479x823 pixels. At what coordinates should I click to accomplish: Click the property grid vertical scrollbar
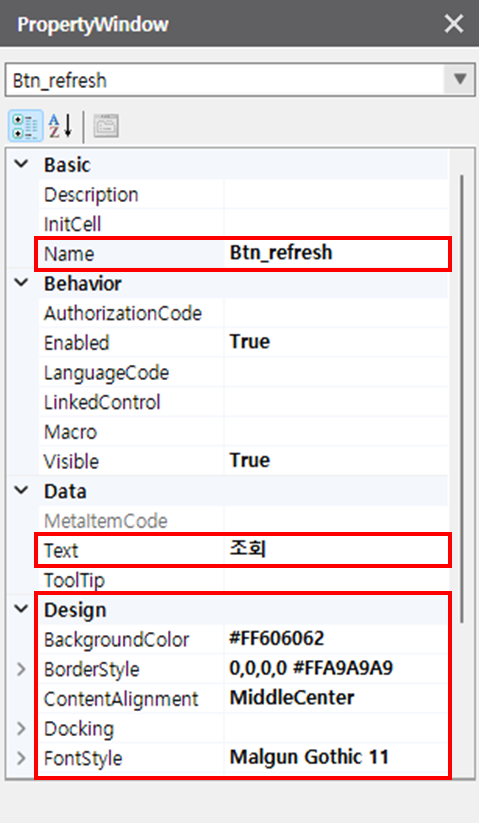[x=462, y=399]
